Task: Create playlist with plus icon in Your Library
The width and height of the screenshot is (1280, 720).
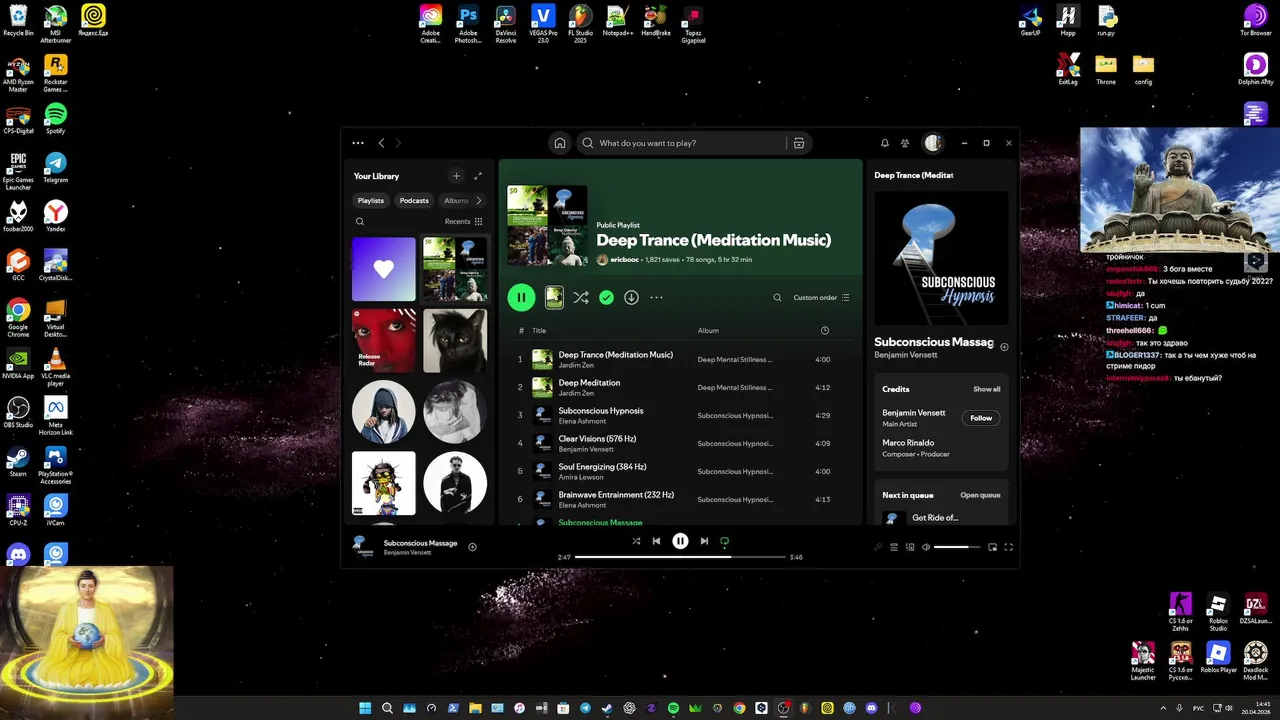Action: pyautogui.click(x=456, y=176)
